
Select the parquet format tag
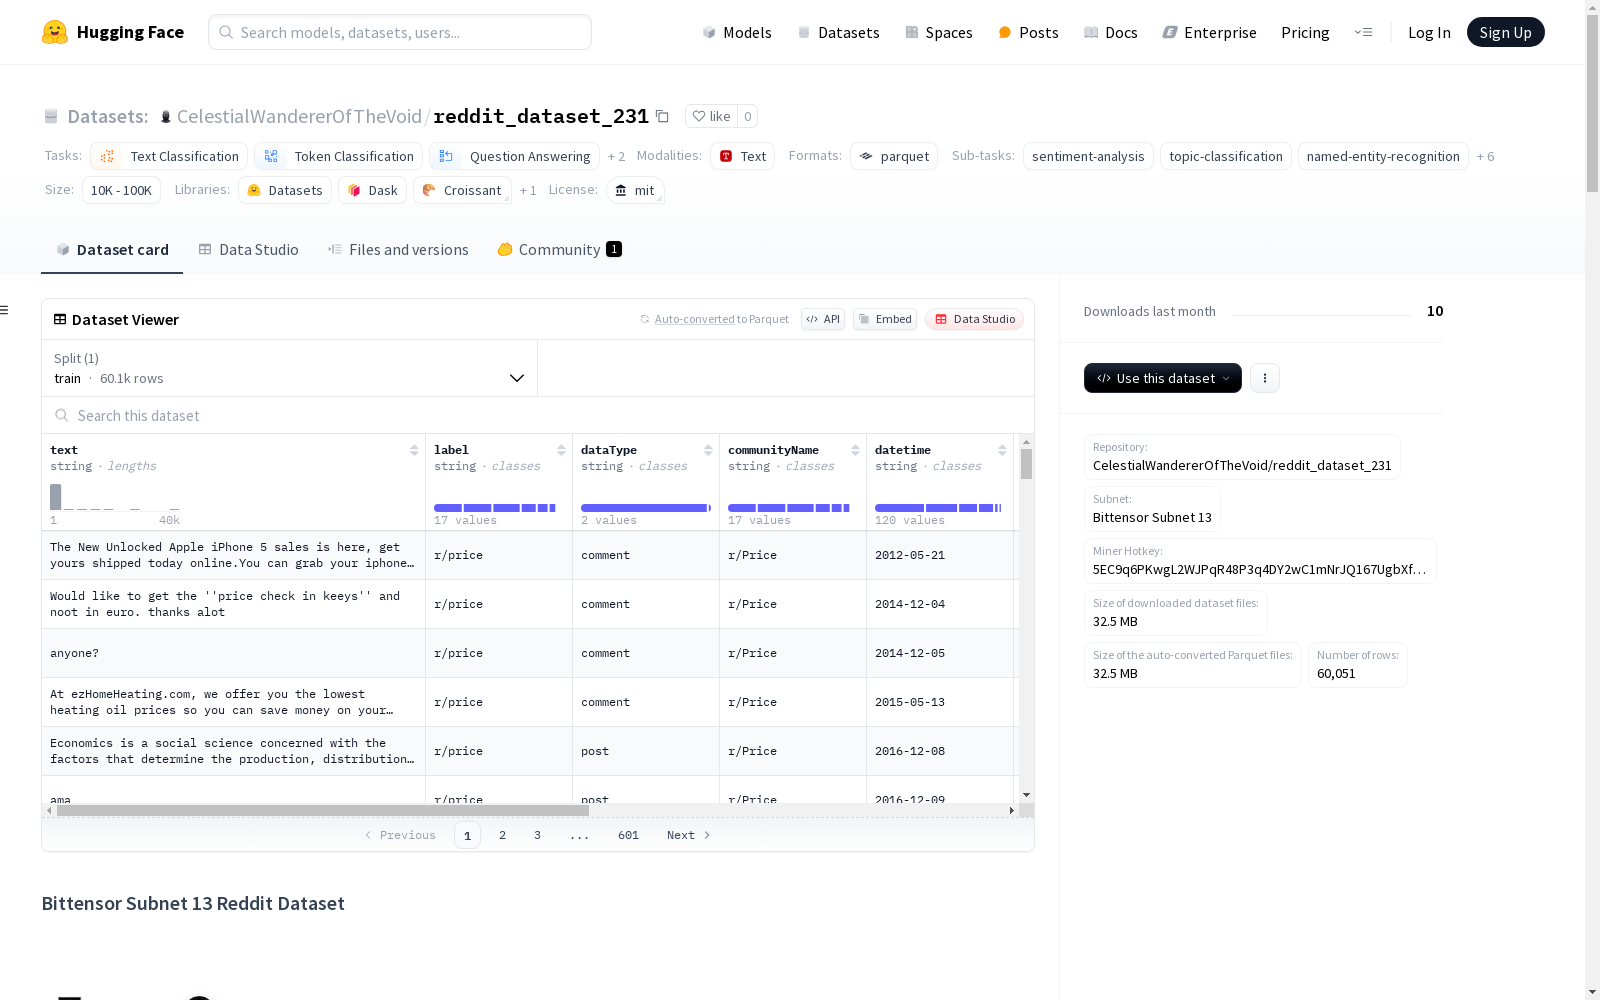click(894, 156)
